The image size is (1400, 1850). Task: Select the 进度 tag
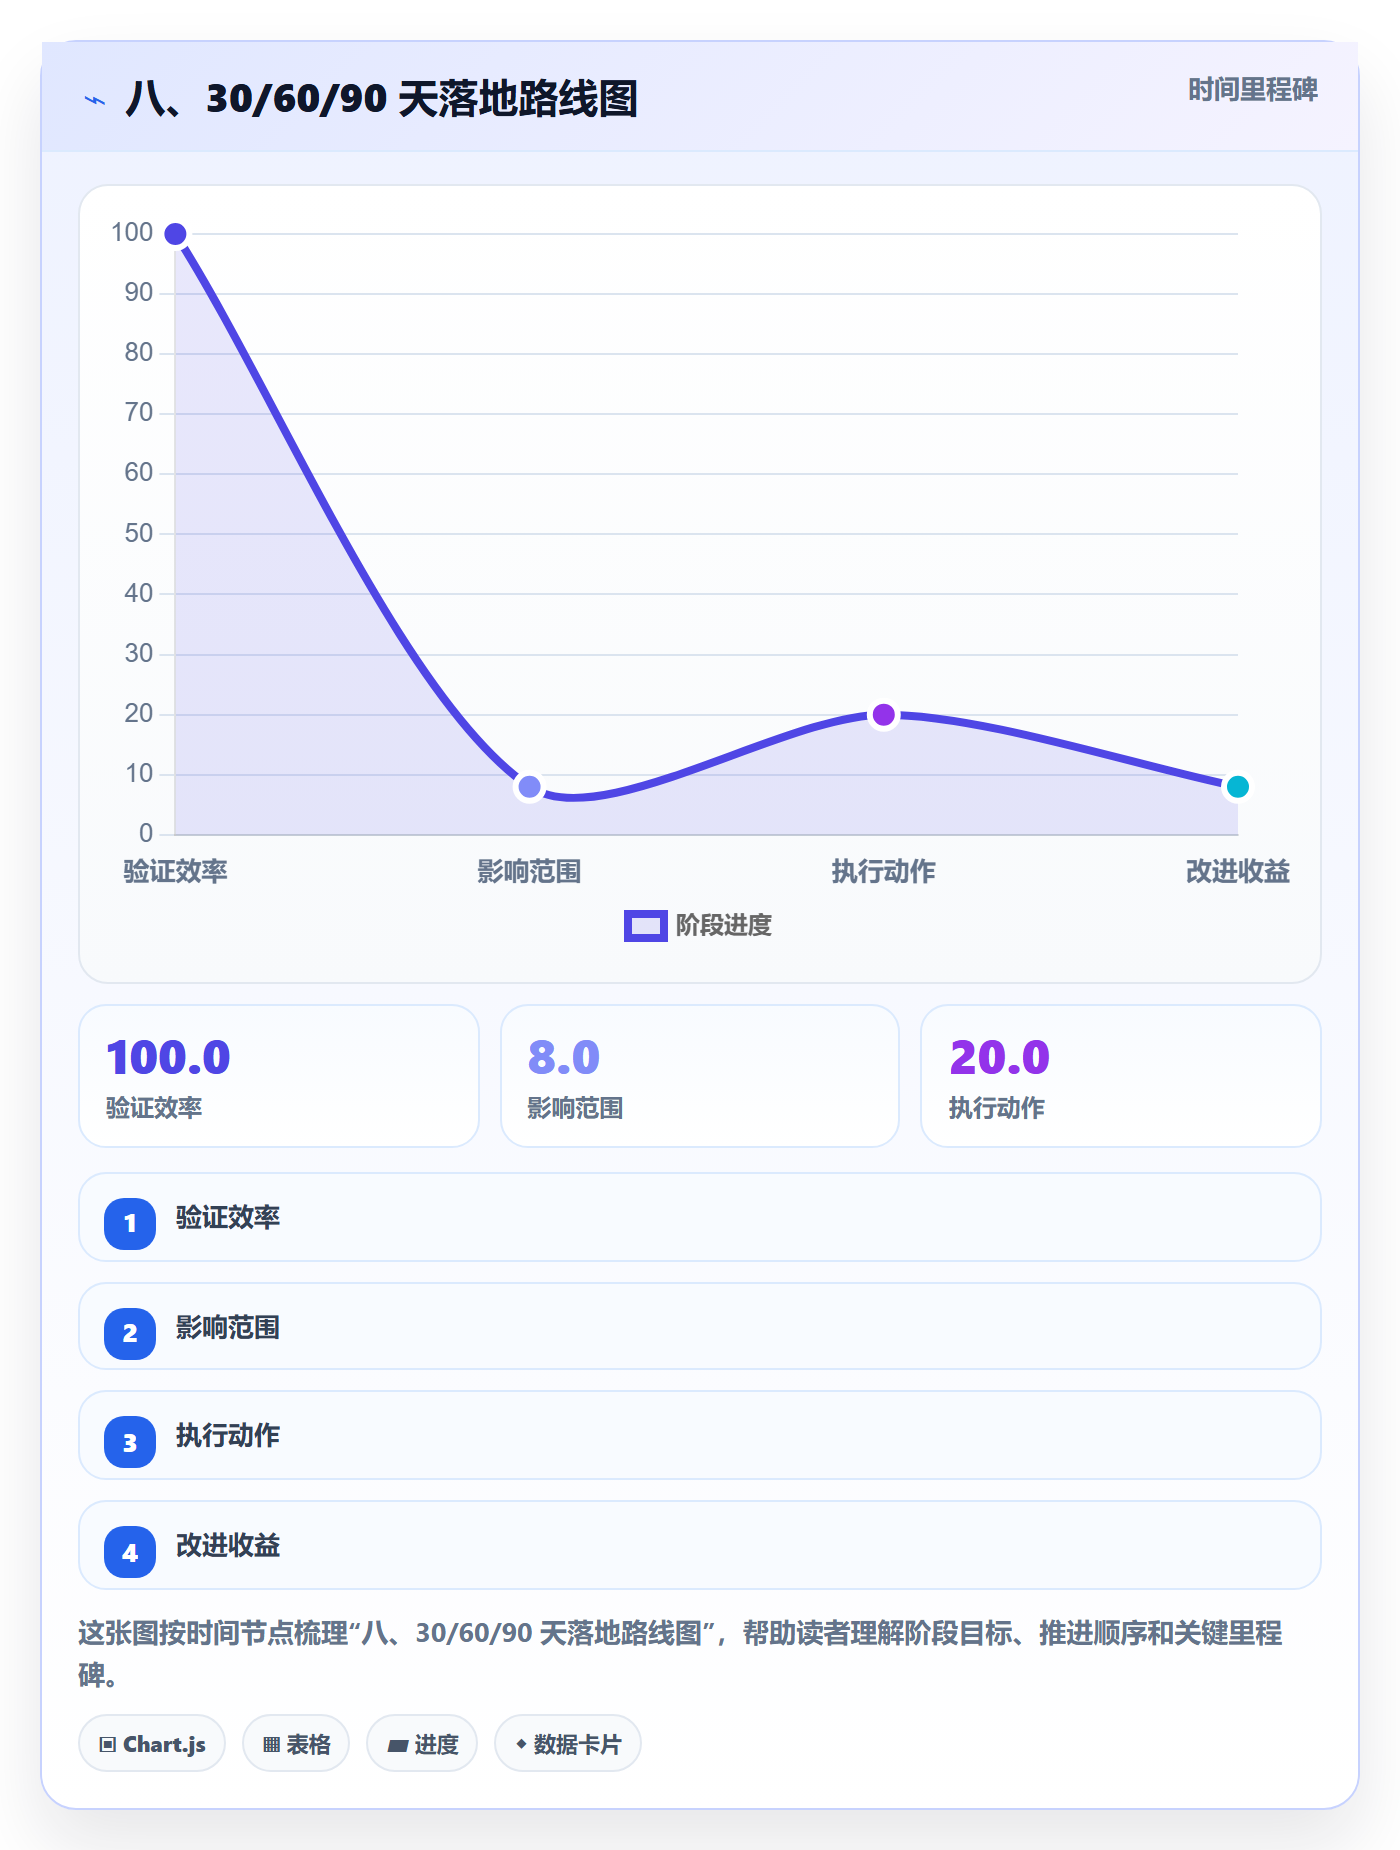point(422,1744)
